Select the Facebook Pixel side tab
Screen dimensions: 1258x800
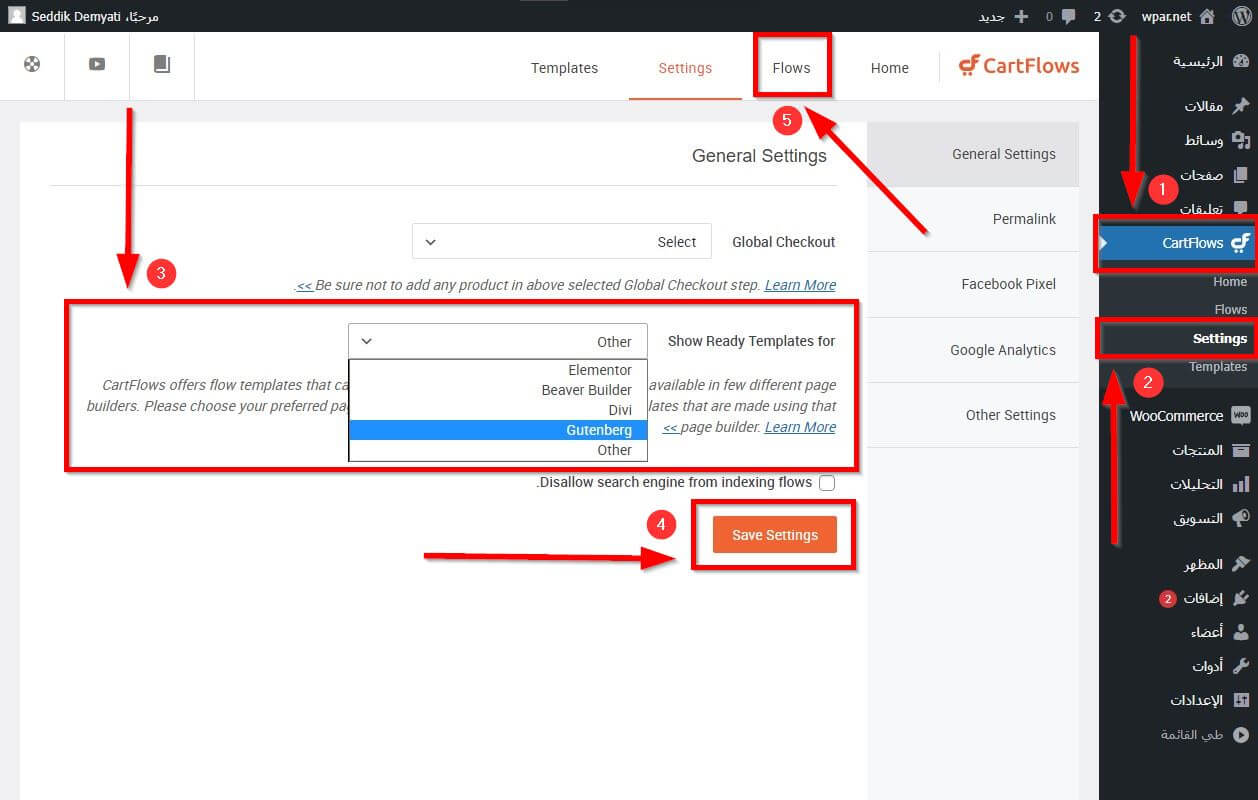(x=973, y=284)
